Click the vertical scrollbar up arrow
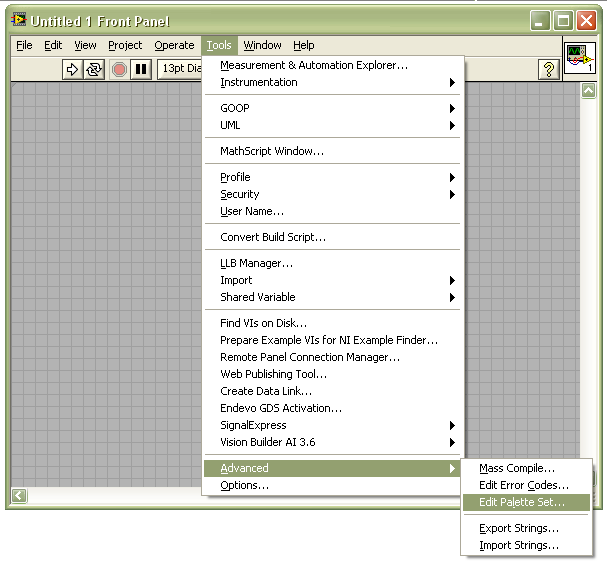 tap(588, 91)
